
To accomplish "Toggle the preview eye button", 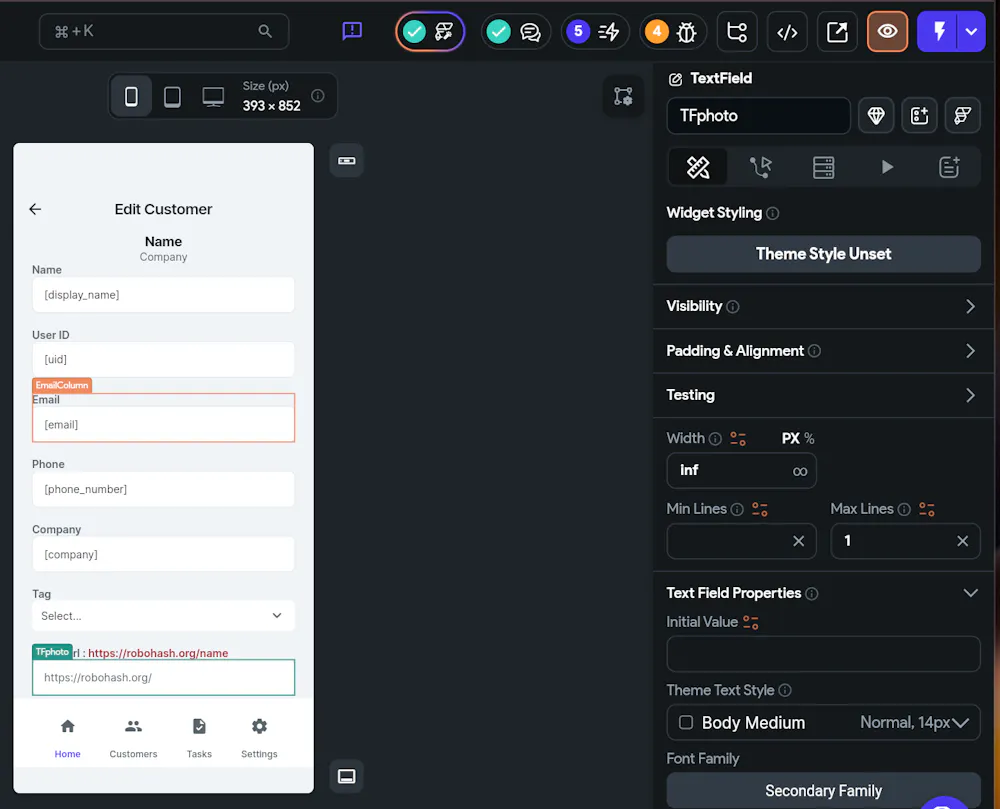I will (887, 31).
